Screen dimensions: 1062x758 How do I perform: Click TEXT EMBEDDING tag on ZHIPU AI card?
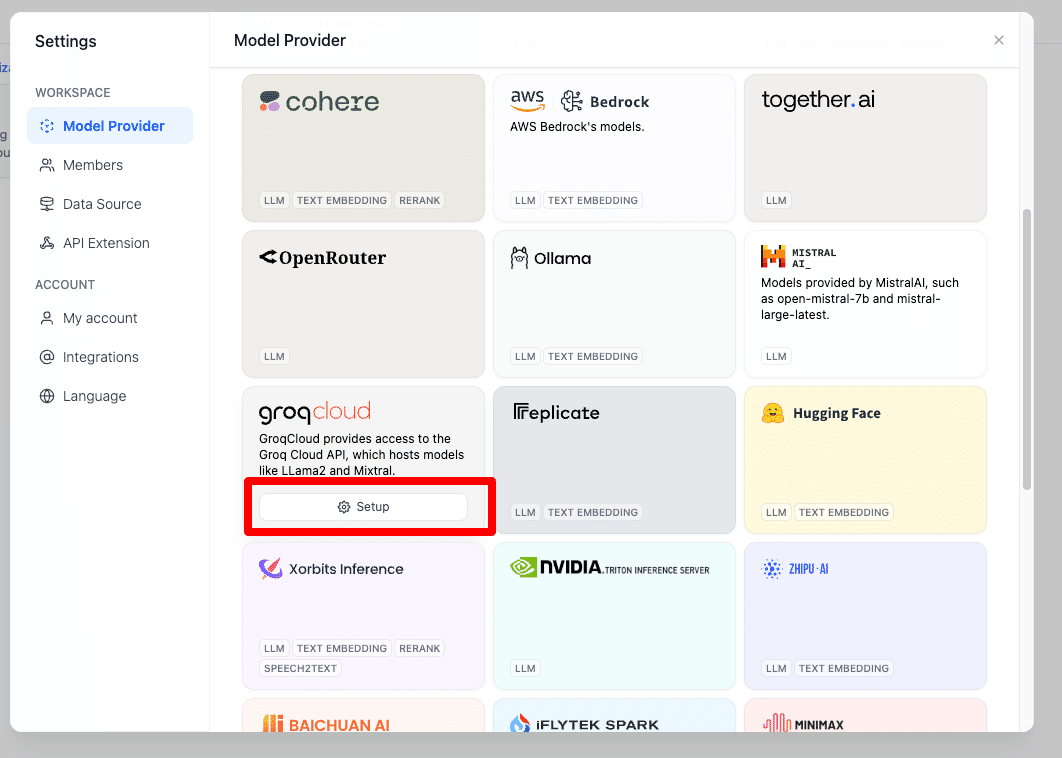pos(843,669)
